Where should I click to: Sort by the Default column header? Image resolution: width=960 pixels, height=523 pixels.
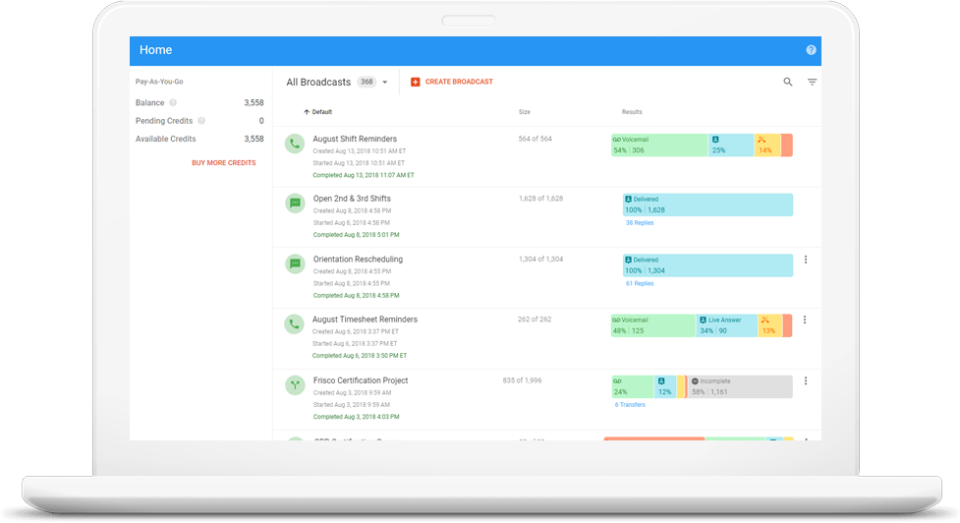click(x=318, y=112)
